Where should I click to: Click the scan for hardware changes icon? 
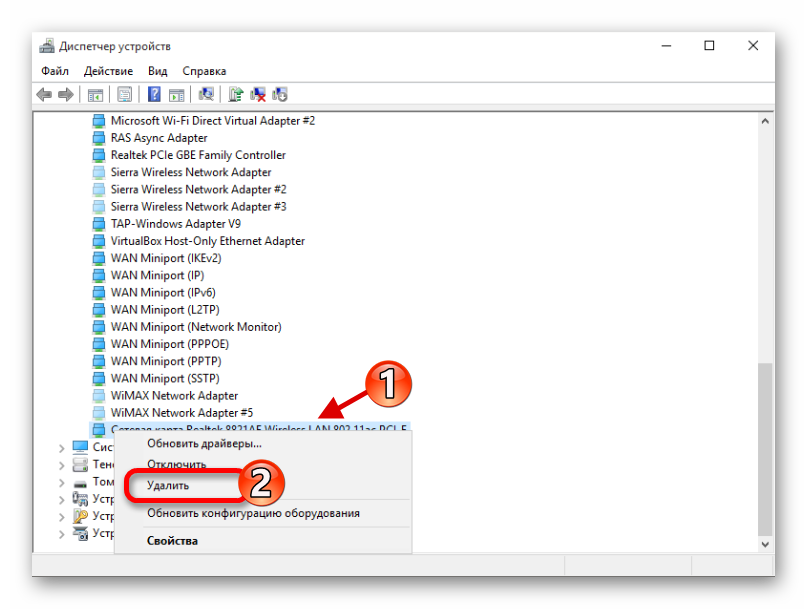coord(206,95)
